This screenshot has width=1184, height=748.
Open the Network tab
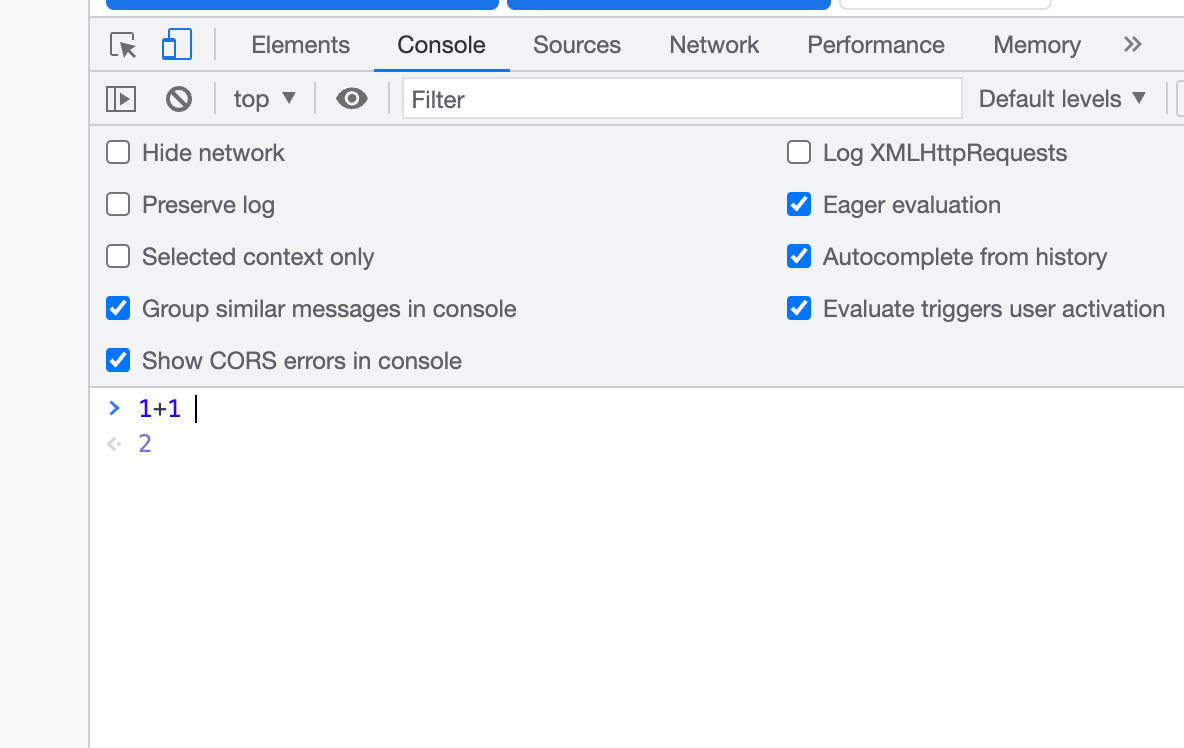click(x=714, y=45)
